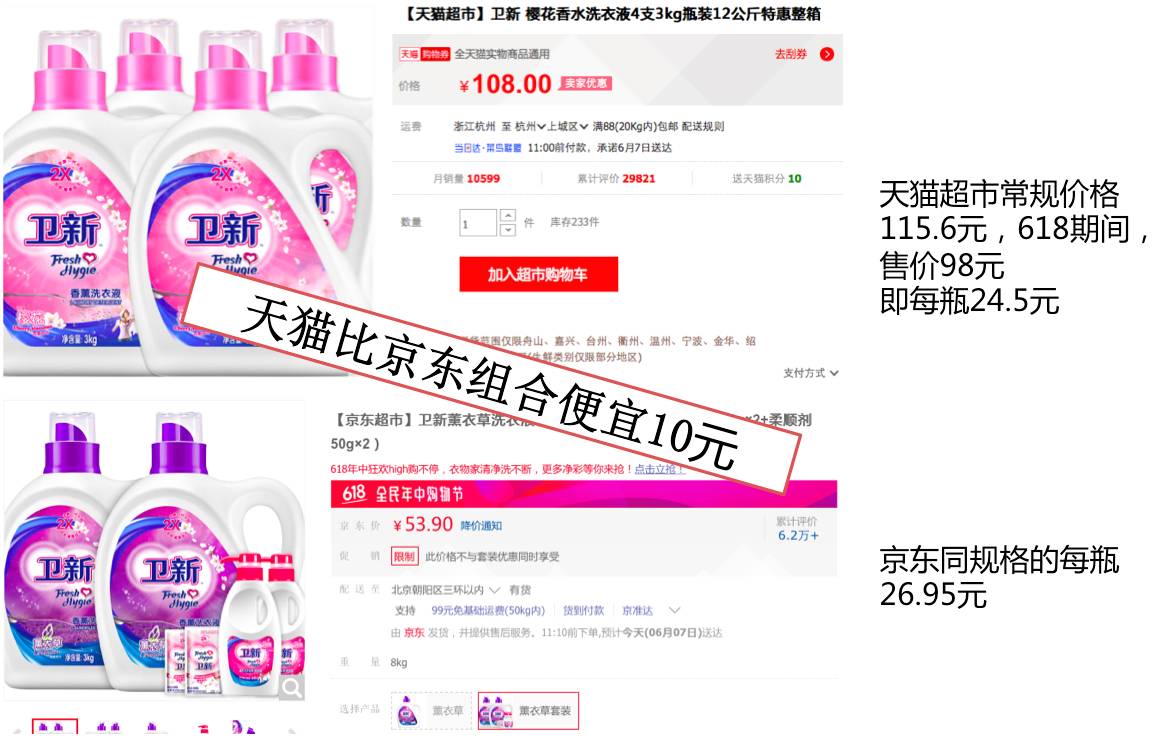The image size is (1159, 742).
Task: Open the 上城区 district dropdown
Action: 568,126
